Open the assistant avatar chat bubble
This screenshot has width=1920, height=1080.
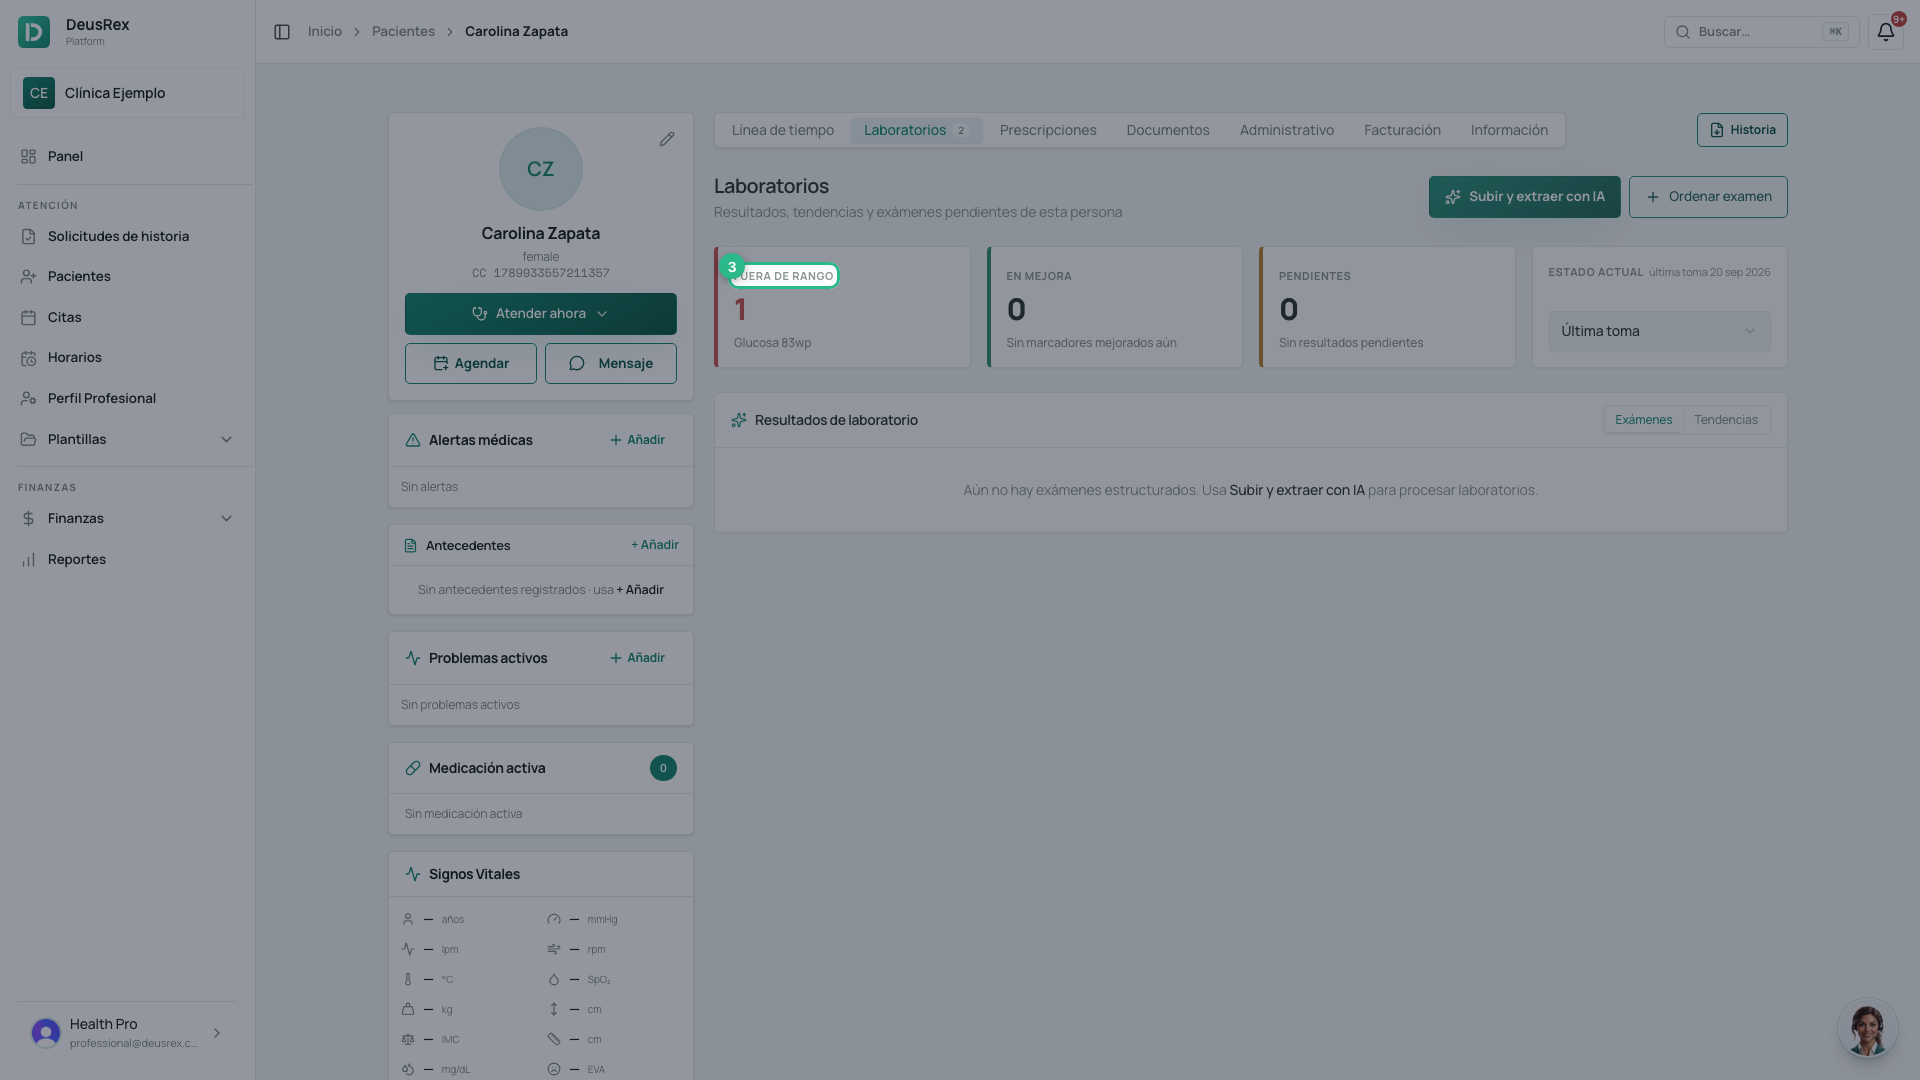tap(1867, 1028)
